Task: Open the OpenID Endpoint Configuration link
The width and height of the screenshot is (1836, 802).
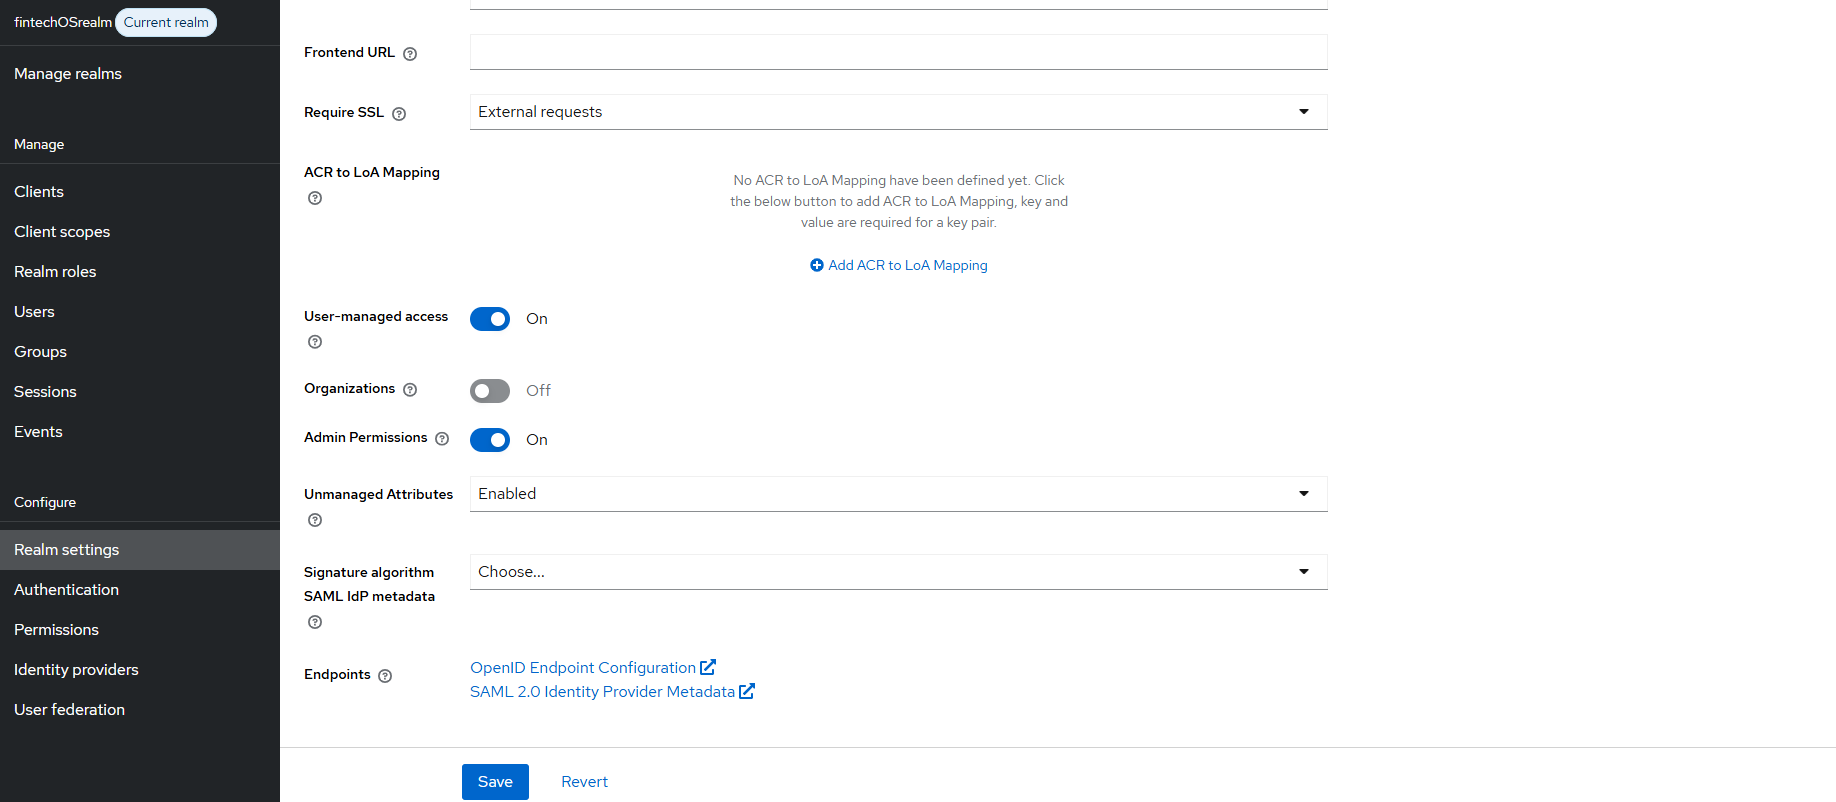Action: [x=583, y=668]
